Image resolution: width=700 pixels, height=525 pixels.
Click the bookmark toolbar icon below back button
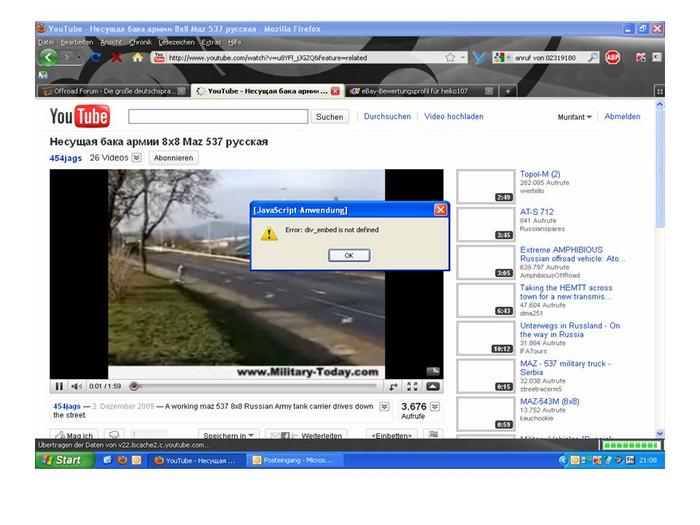coord(43,75)
